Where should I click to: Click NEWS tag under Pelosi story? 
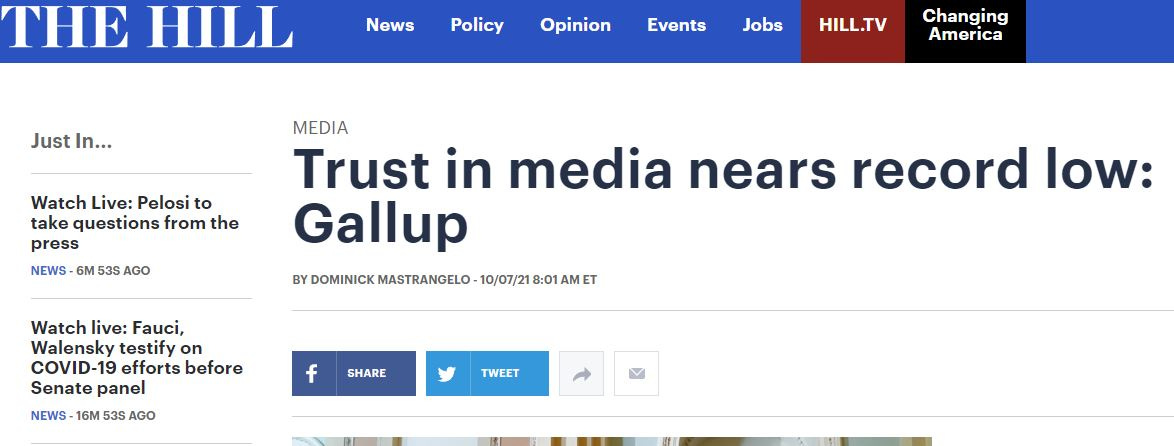coord(48,271)
